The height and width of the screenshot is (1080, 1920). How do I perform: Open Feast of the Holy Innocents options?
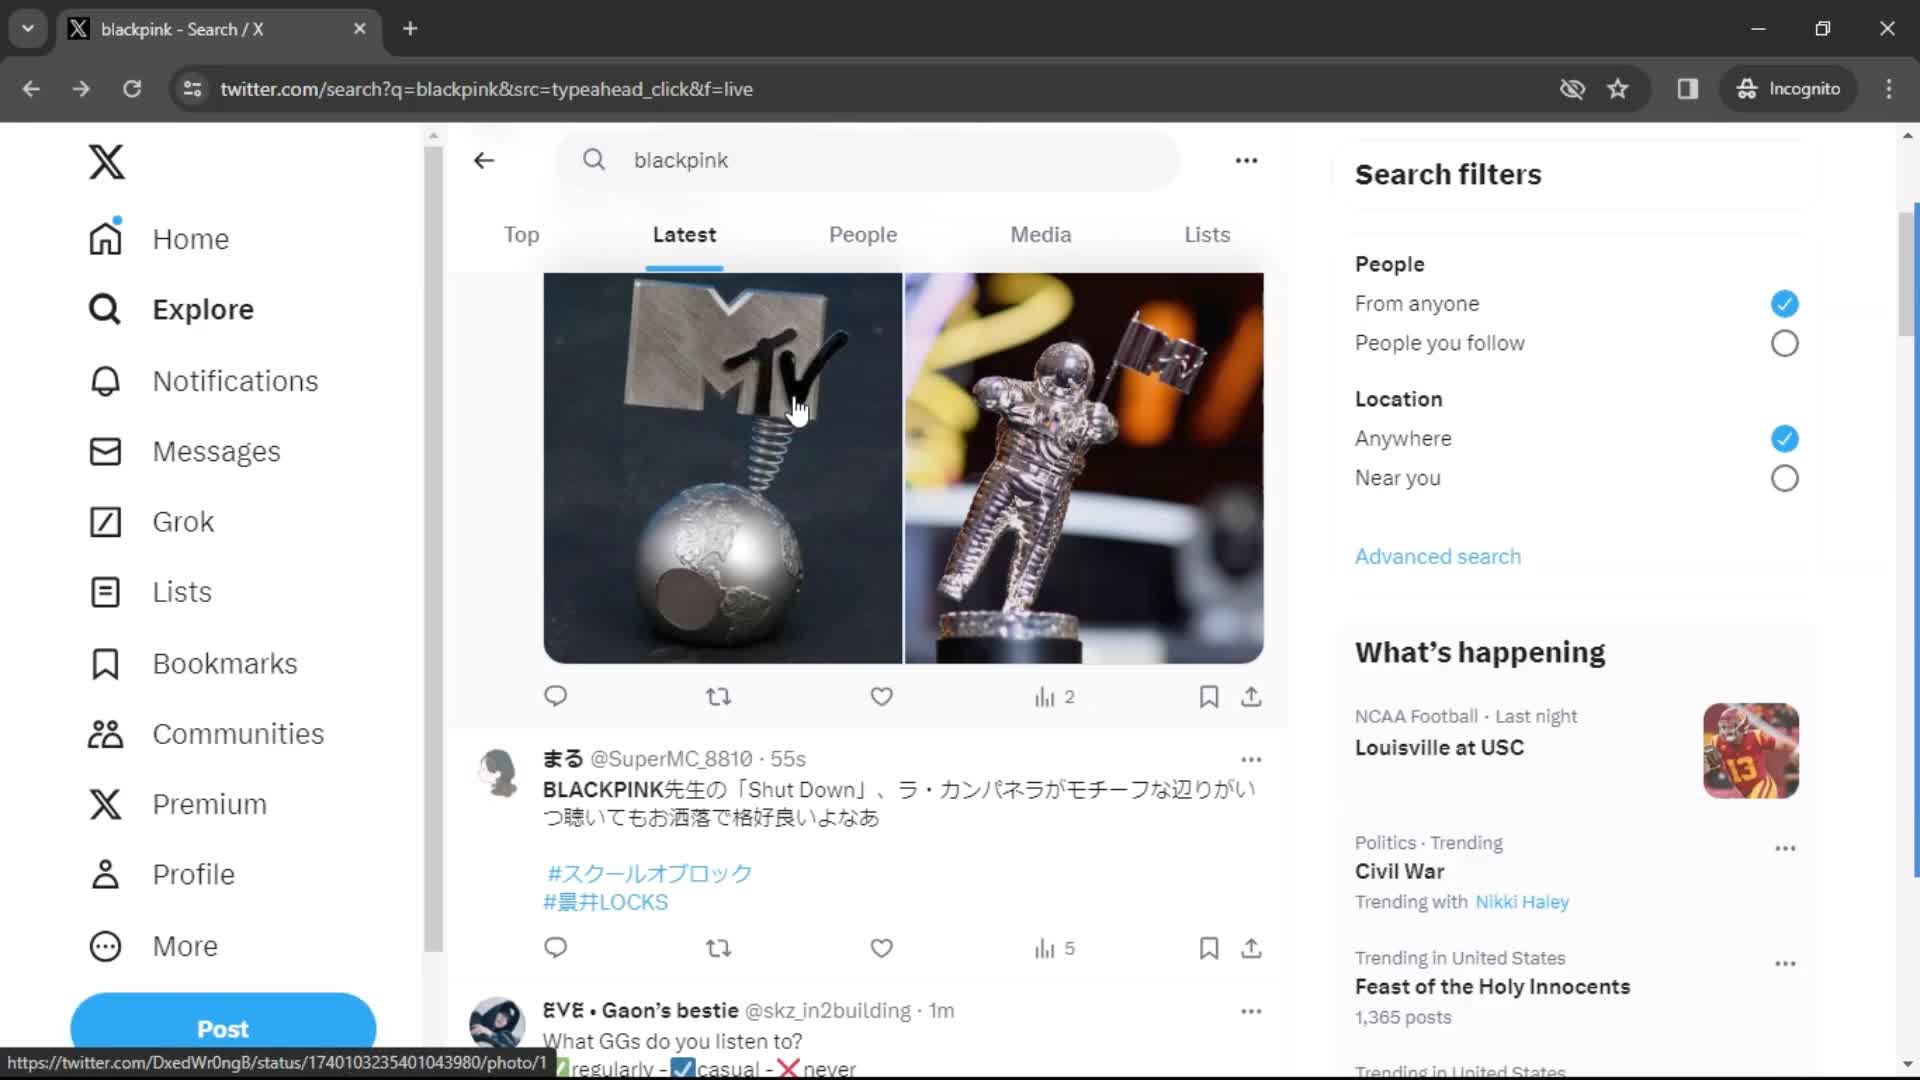[x=1785, y=963]
